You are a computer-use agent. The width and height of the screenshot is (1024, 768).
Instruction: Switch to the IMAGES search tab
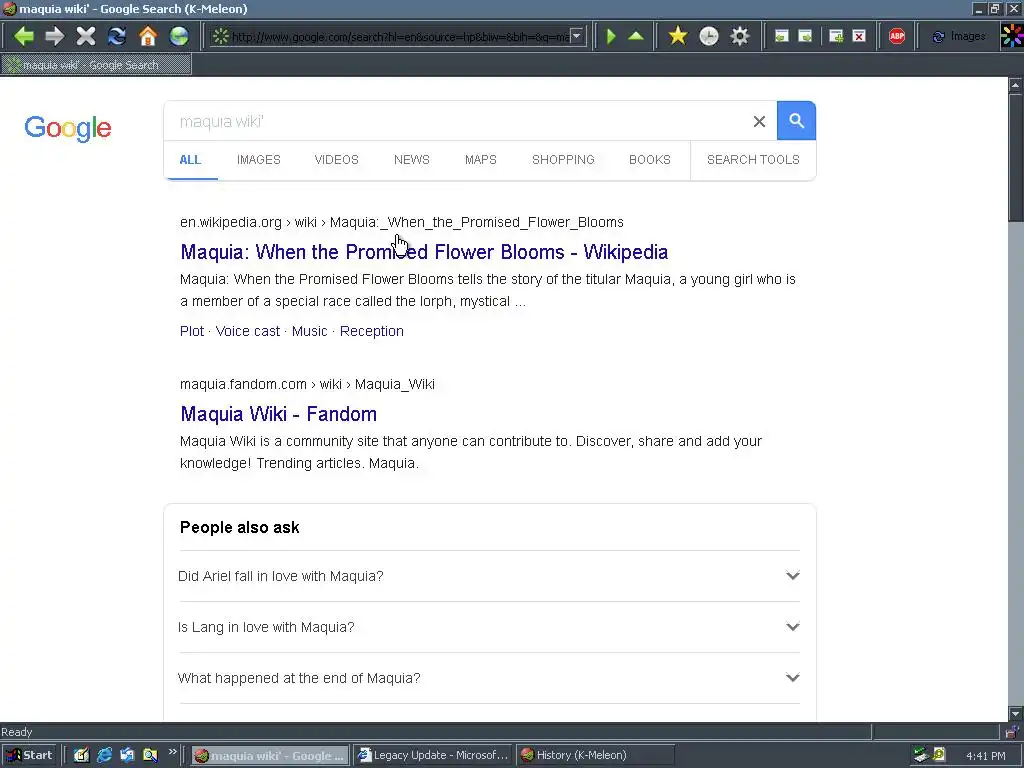point(259,160)
